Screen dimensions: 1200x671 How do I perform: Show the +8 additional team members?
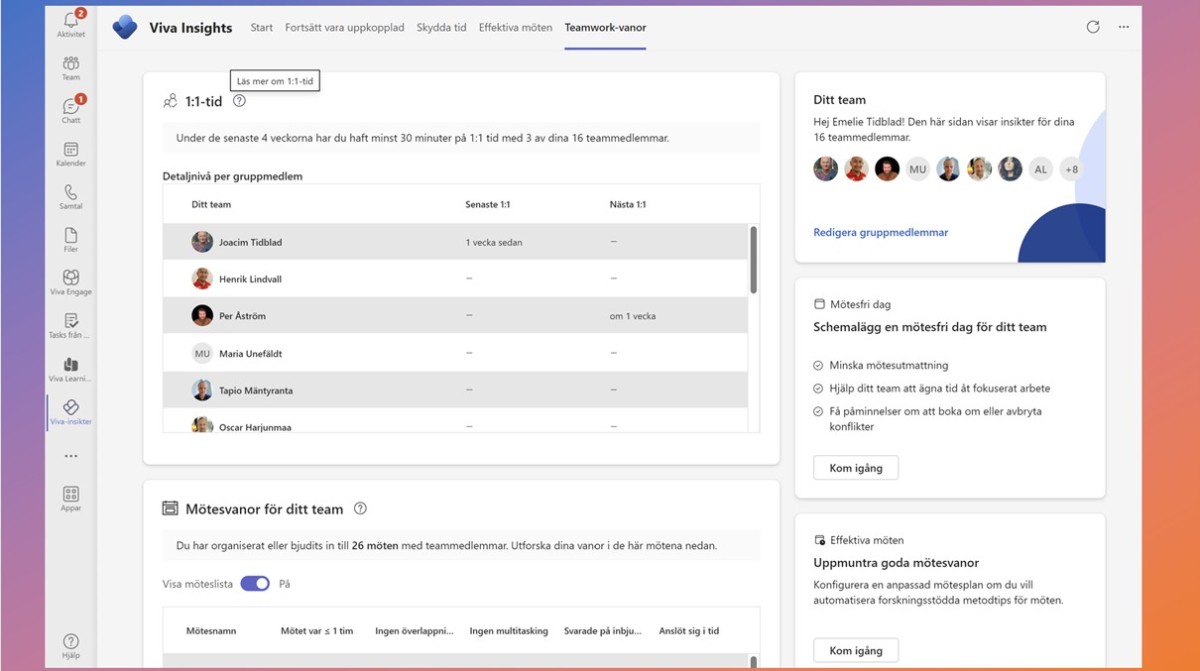(x=1072, y=169)
